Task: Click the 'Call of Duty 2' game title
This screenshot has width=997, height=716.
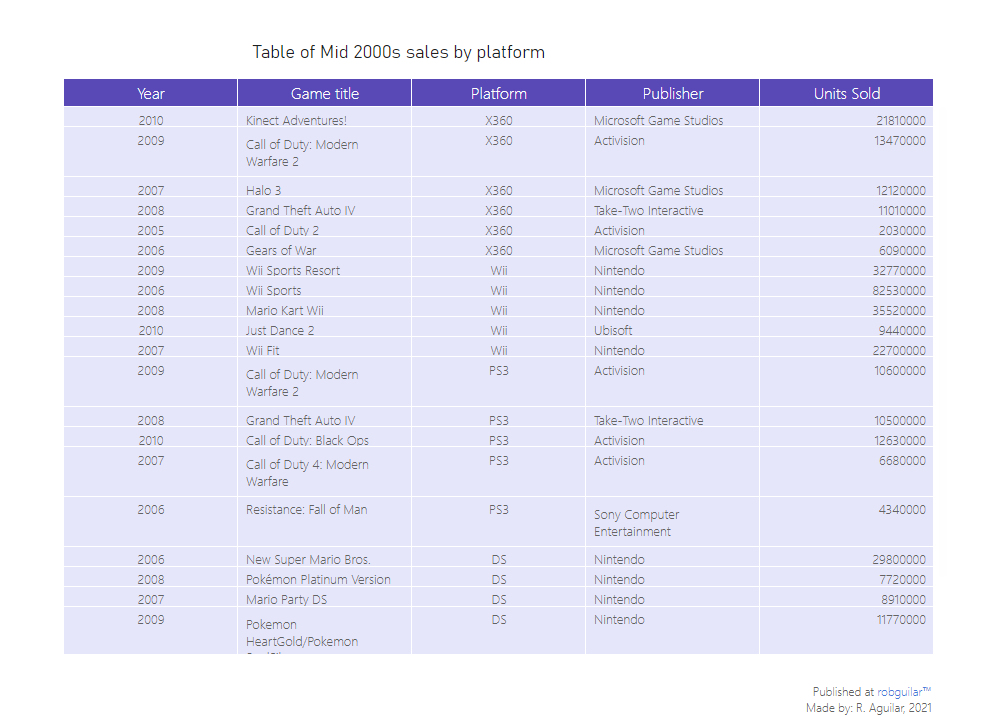Action: 282,230
